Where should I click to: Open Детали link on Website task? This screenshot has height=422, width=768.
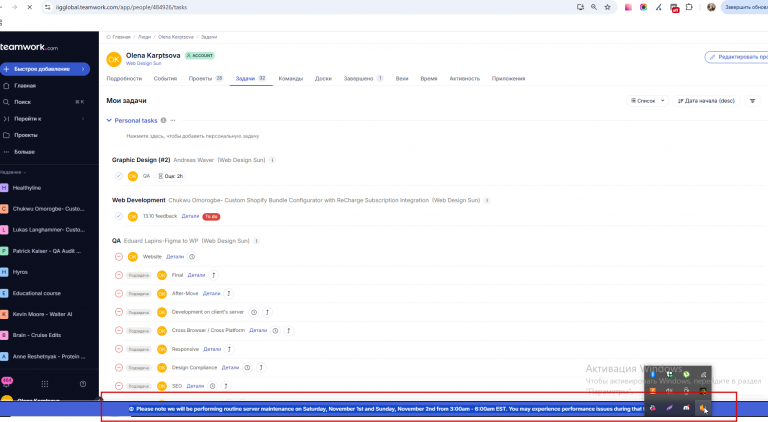[175, 257]
